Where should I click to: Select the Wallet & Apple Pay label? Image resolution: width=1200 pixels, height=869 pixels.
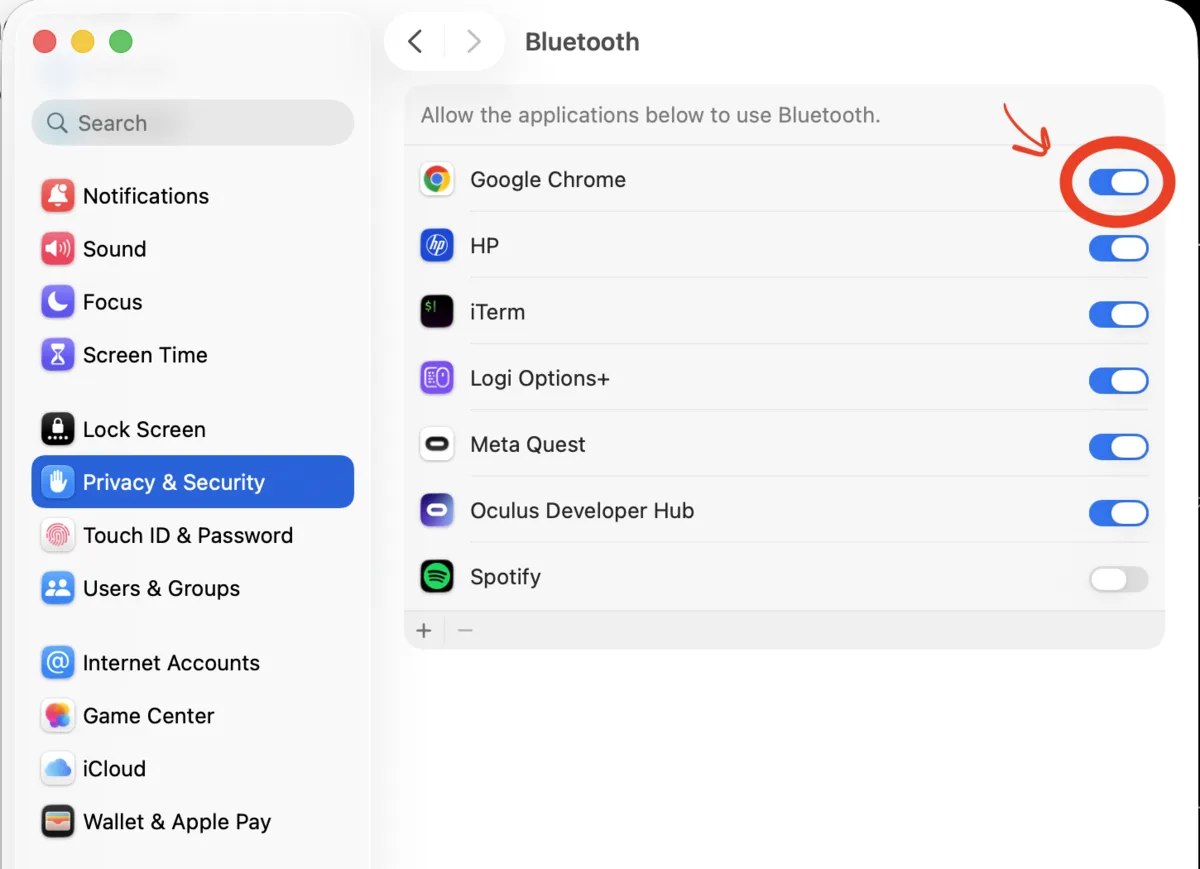(177, 822)
